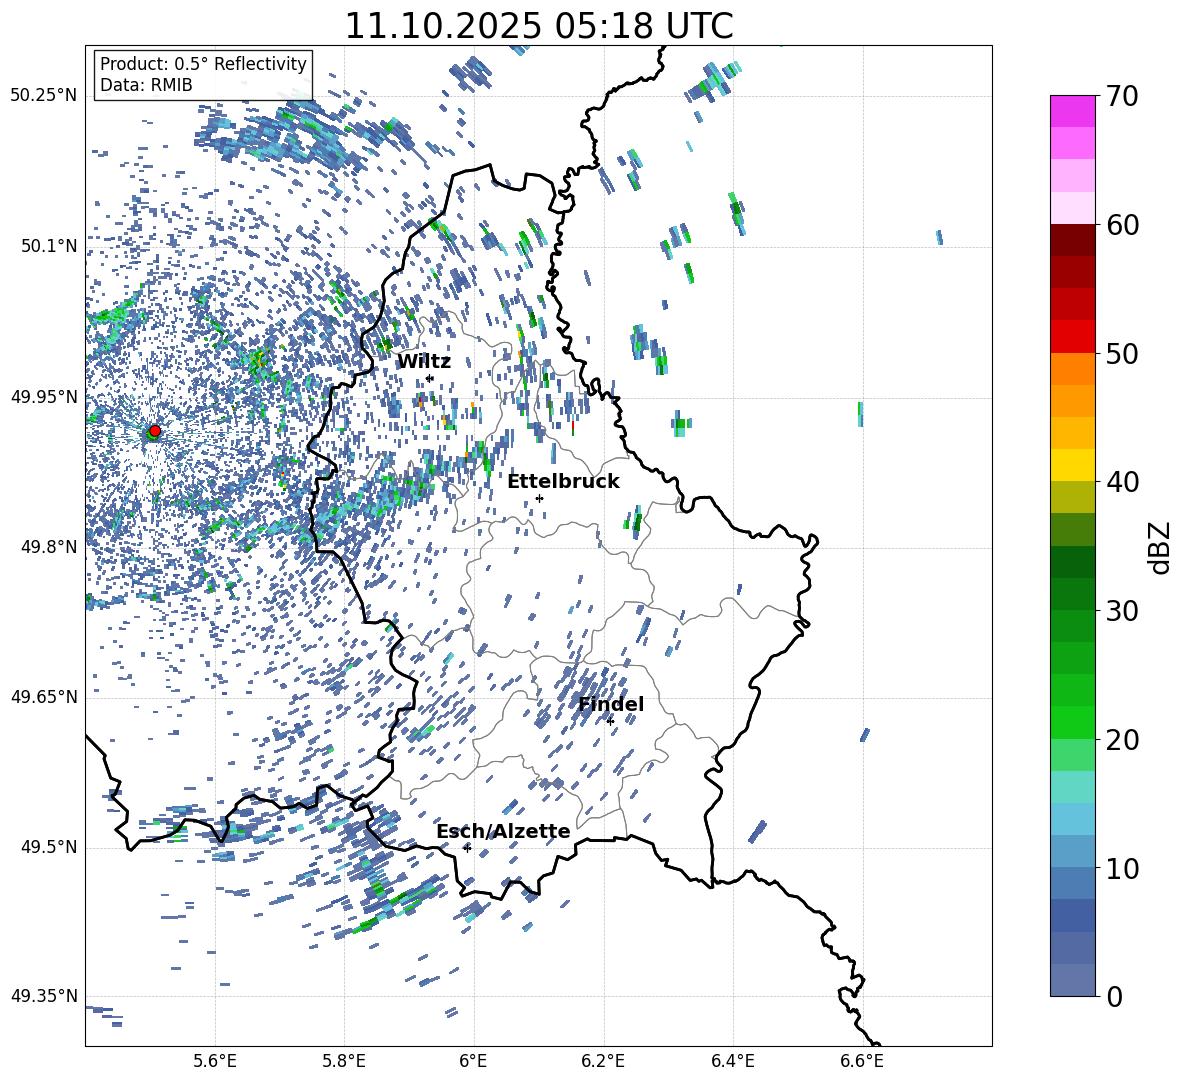Select the Ettelbruck city label
The width and height of the screenshot is (1184, 1081).
[562, 481]
